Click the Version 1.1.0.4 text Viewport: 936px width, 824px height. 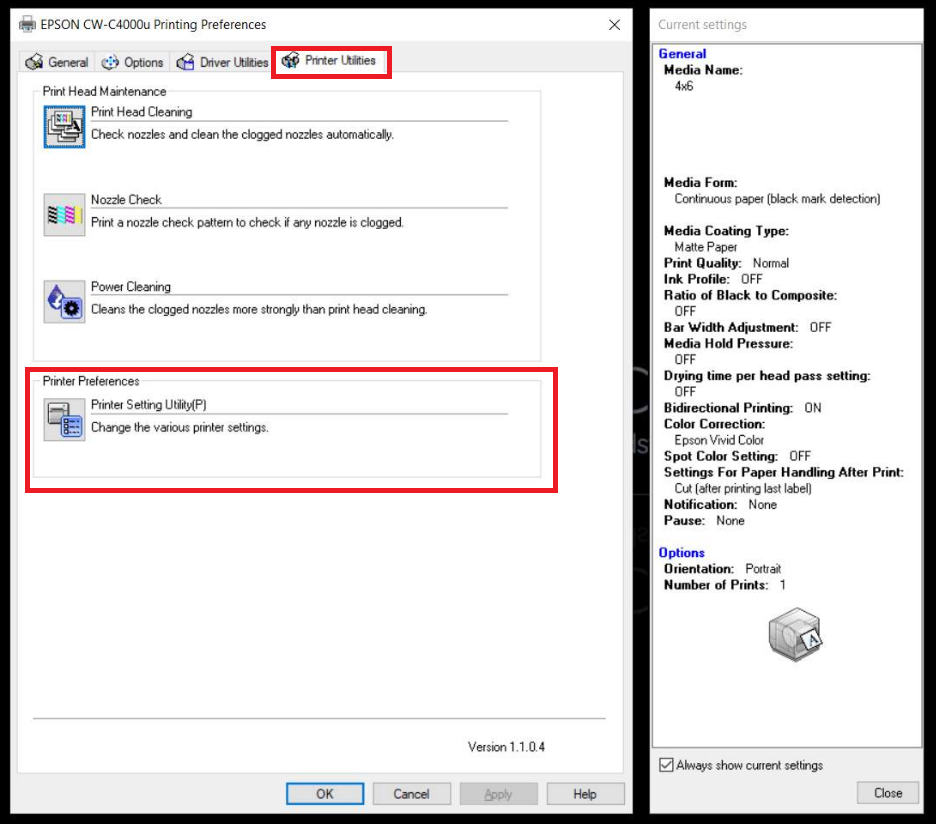tap(506, 747)
